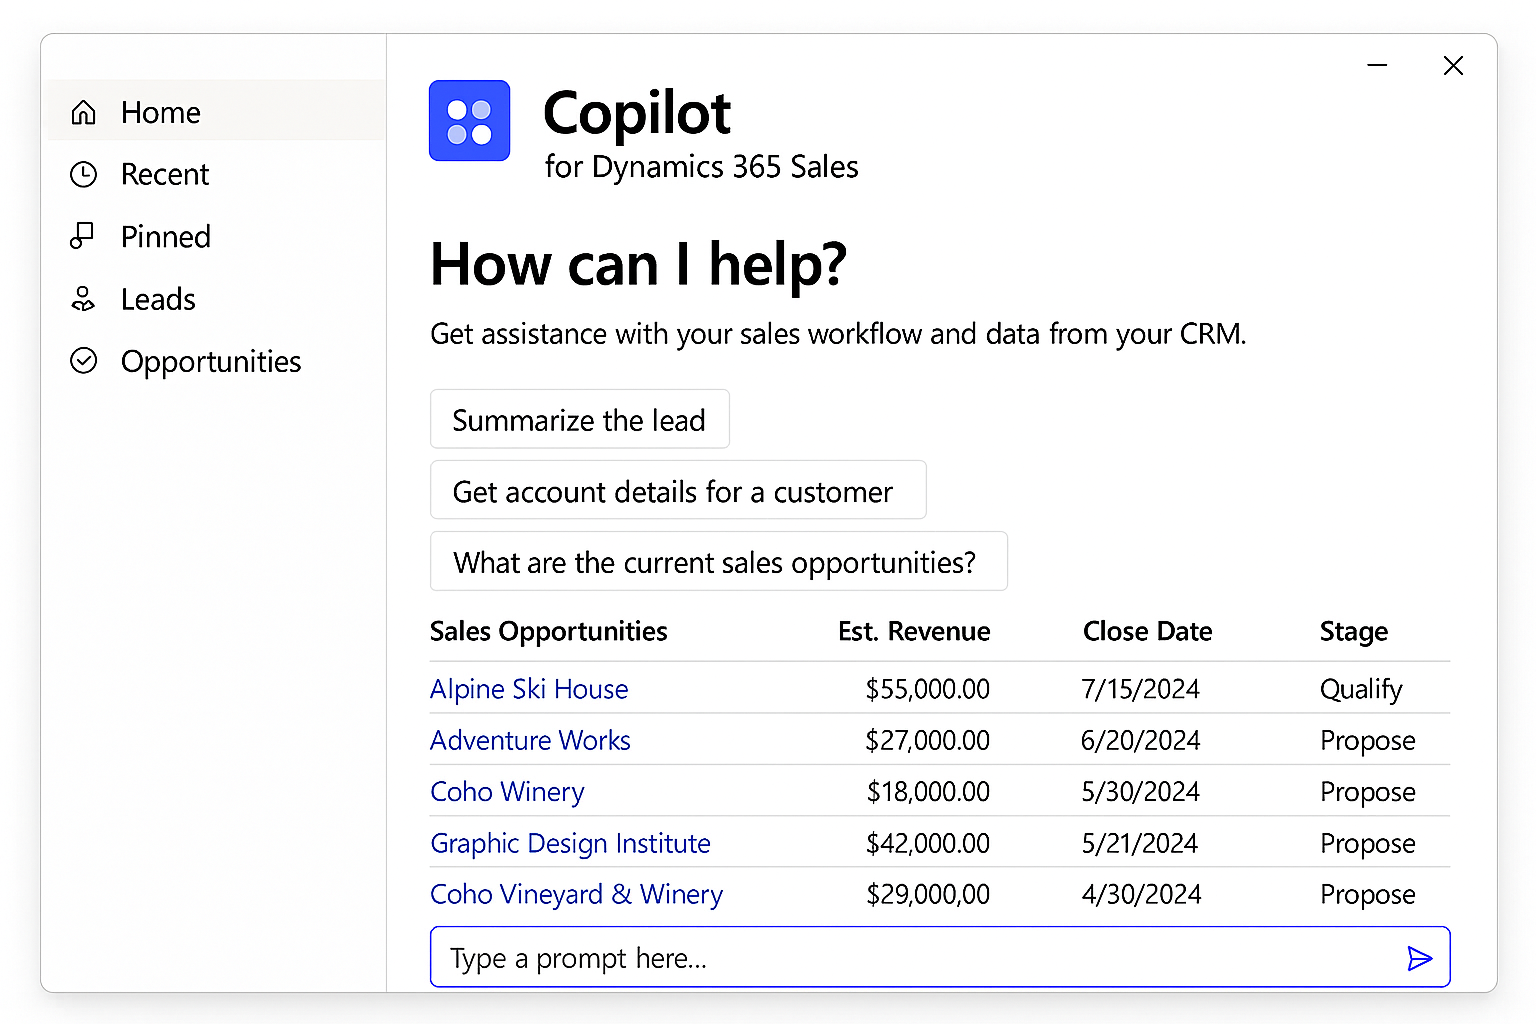Screen dimensions: 1536x1024
Task: Open the Alpine Ski House opportunity
Action: (x=529, y=689)
